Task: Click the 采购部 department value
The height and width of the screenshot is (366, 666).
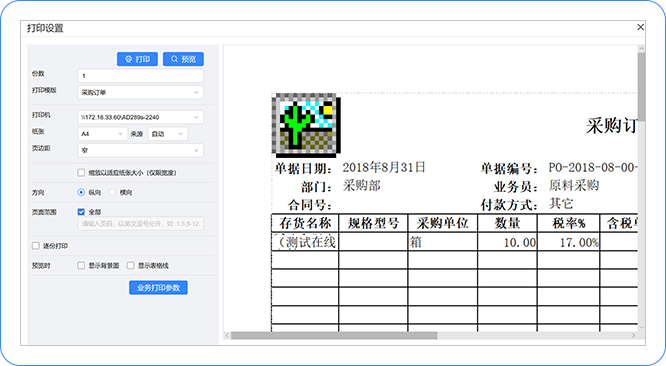Action: pyautogui.click(x=361, y=186)
